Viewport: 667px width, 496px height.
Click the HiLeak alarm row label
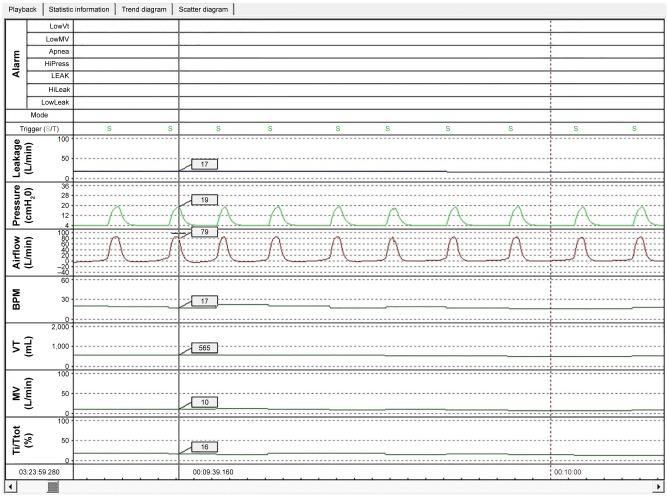(59, 90)
